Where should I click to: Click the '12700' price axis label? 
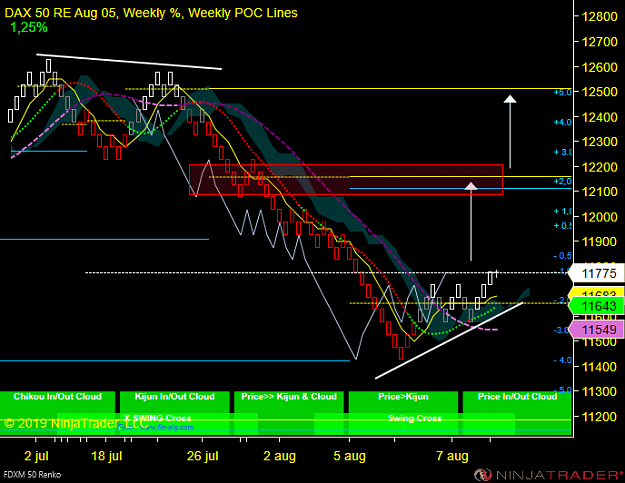[x=599, y=41]
